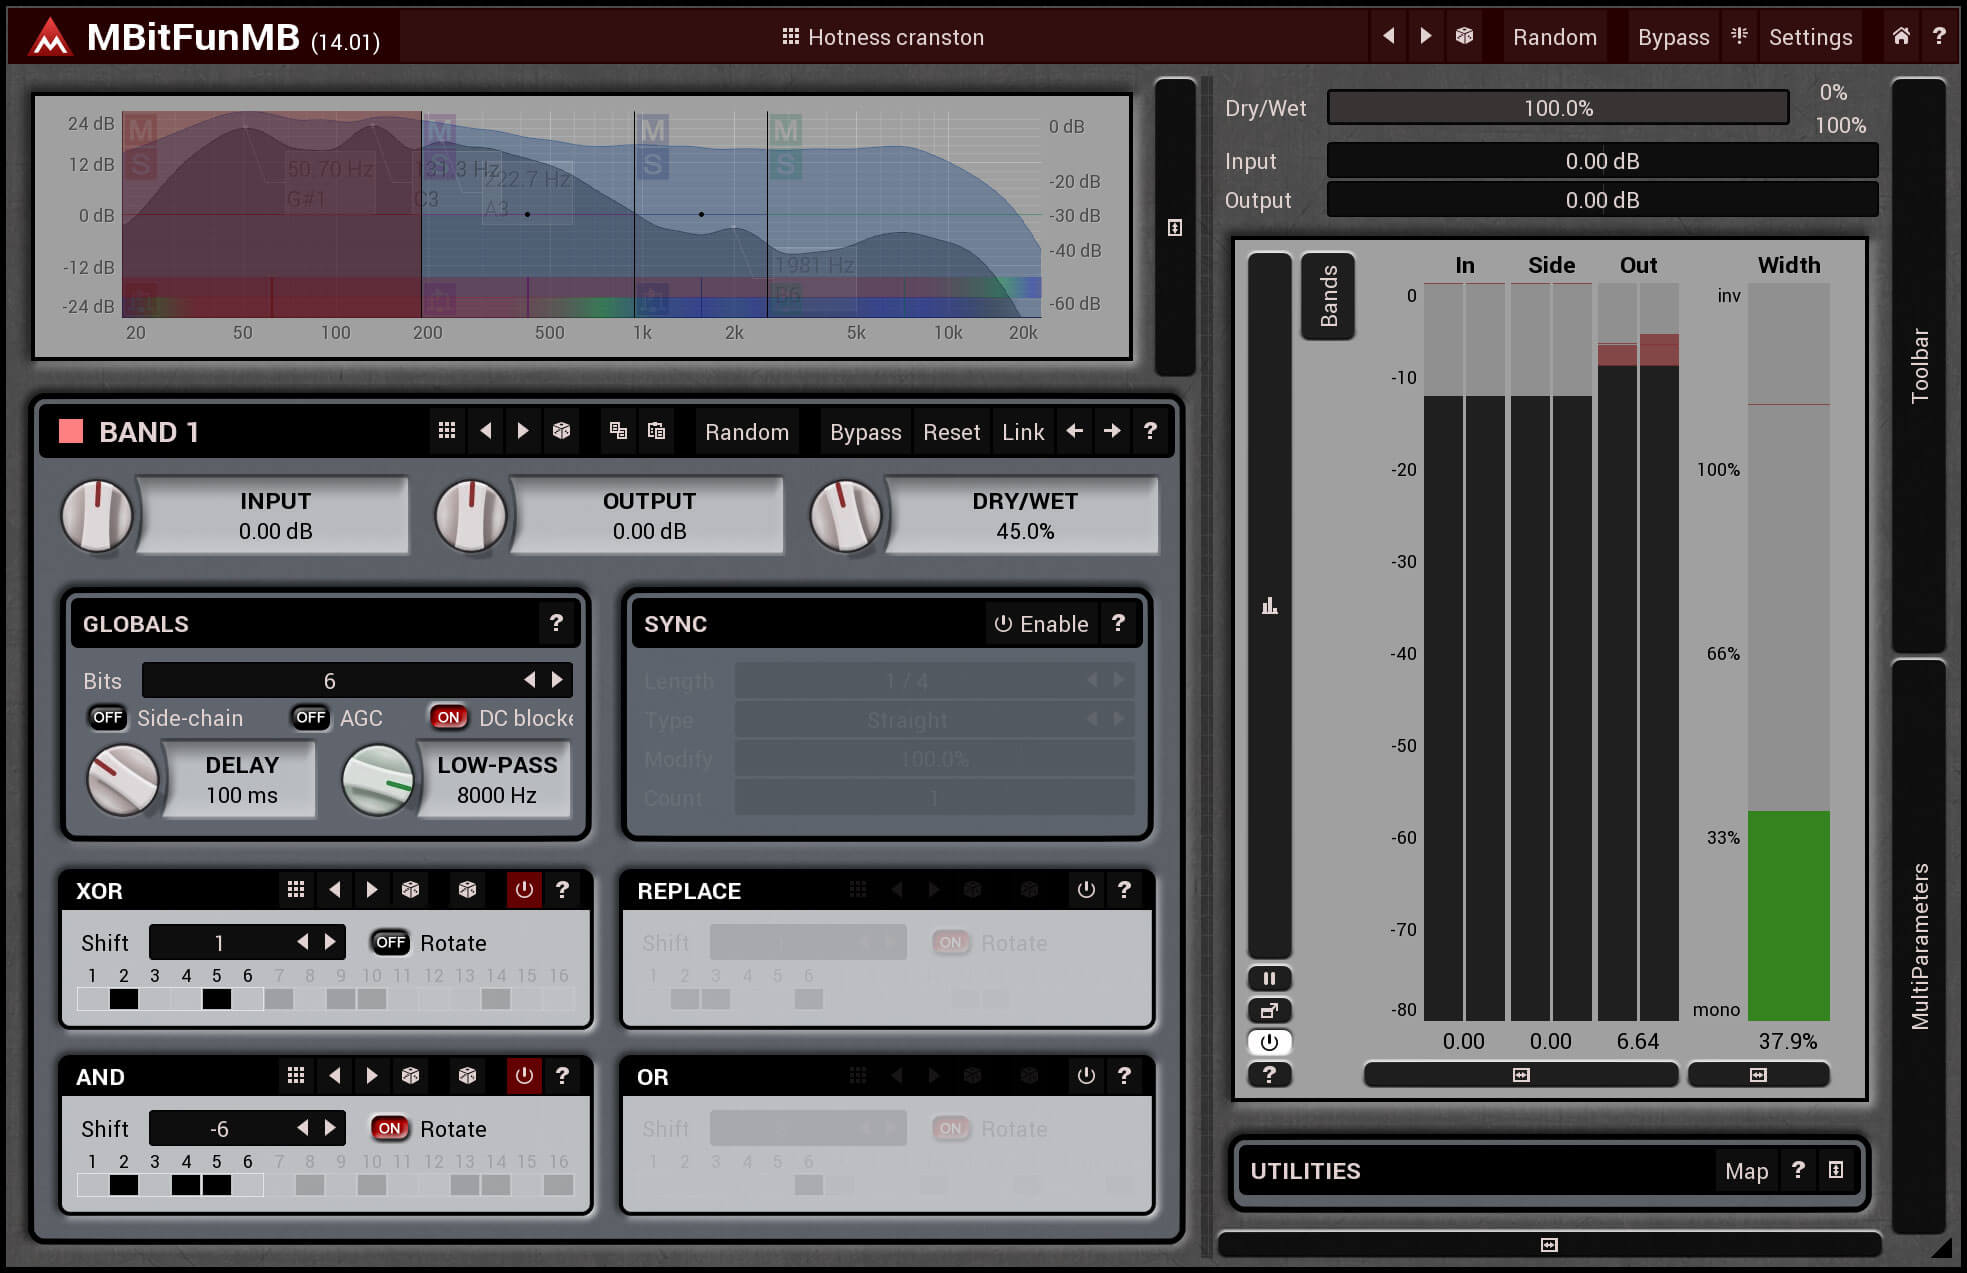Viewport: 1967px width, 1273px height.
Task: Pop out the meters window icon
Action: 1269,1010
